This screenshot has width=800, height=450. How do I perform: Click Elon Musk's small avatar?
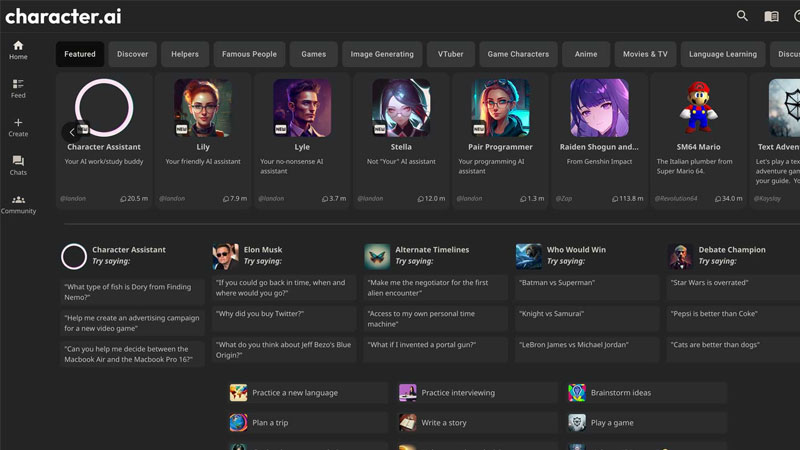[225, 256]
